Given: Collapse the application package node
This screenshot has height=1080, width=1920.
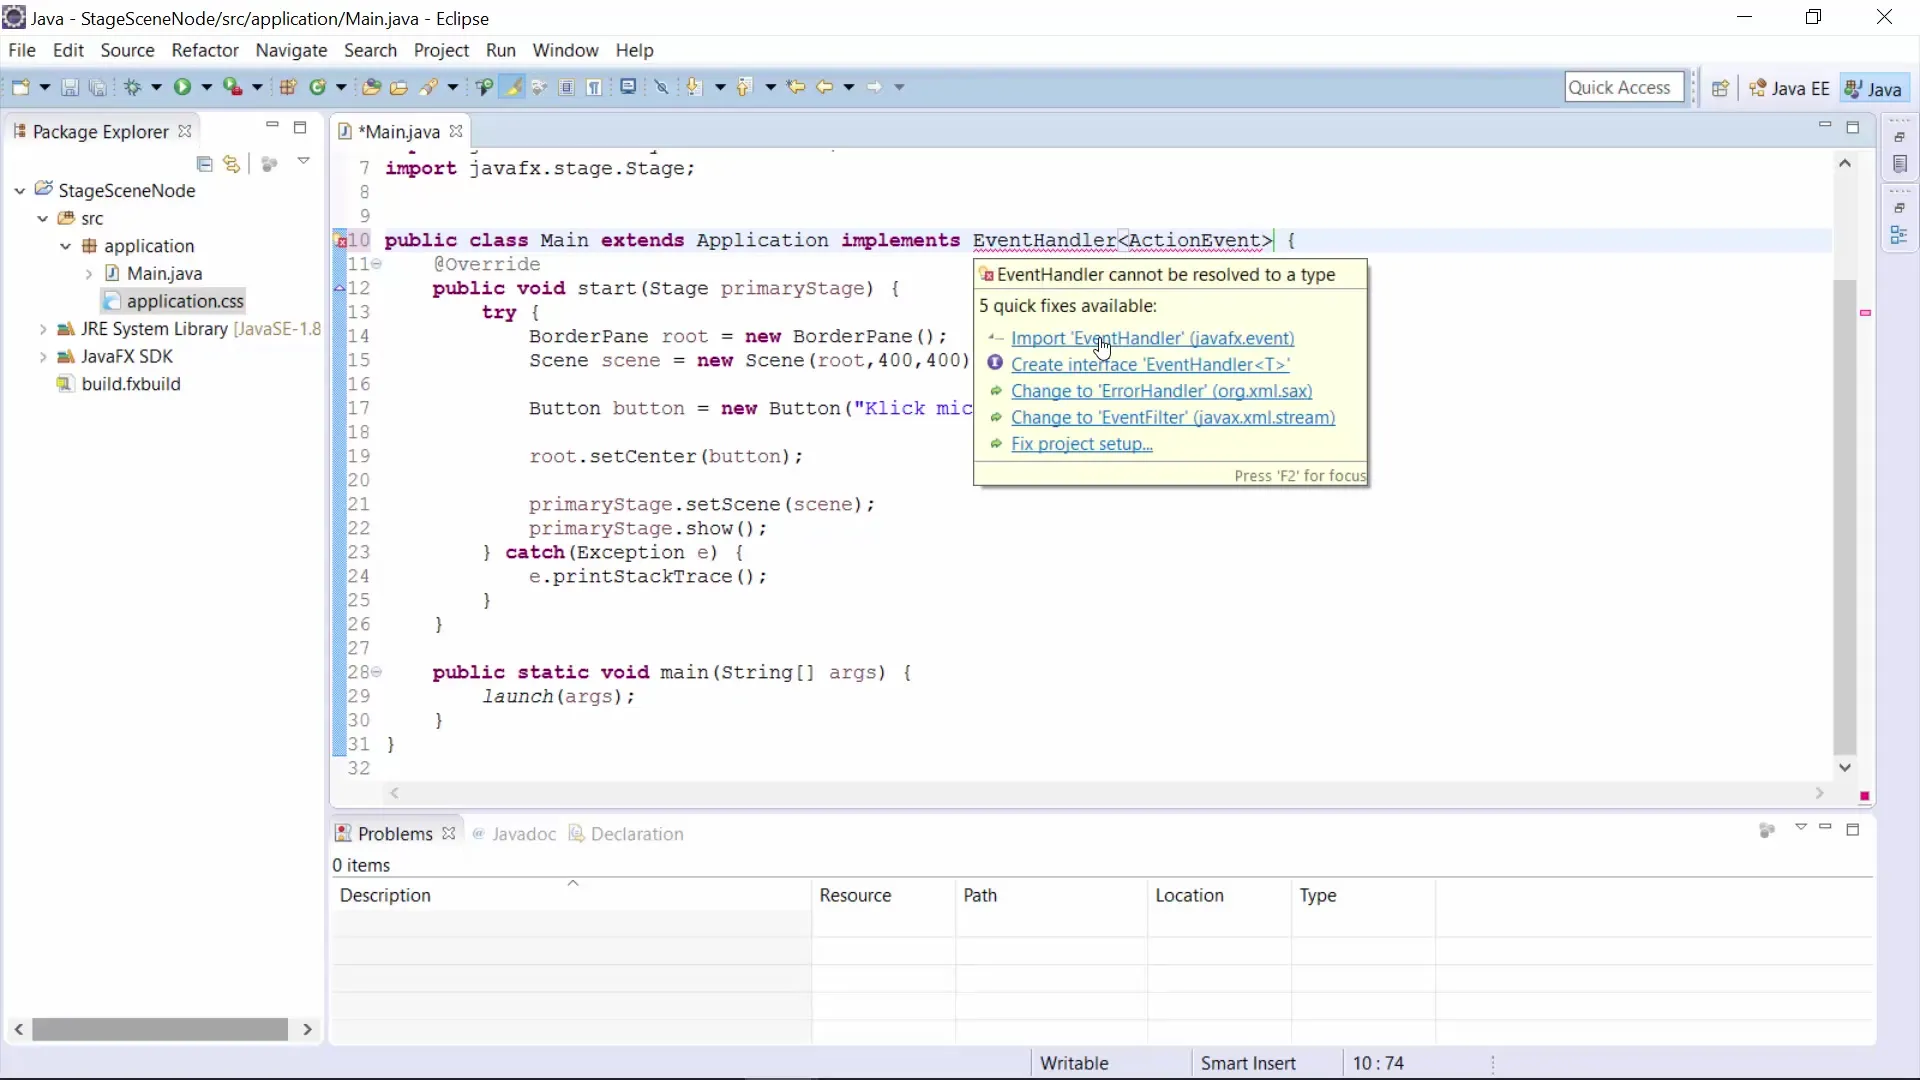Looking at the screenshot, I should tap(65, 246).
